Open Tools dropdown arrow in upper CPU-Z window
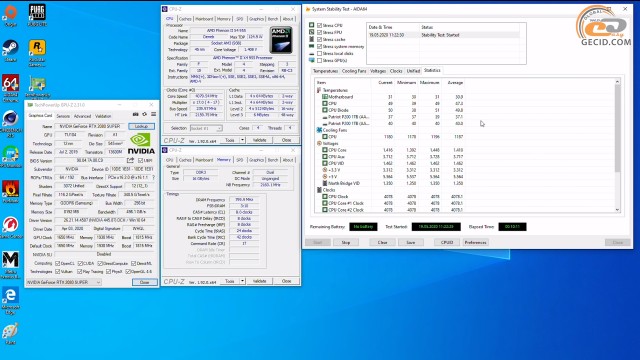The width and height of the screenshot is (640, 360). pyautogui.click(x=242, y=140)
